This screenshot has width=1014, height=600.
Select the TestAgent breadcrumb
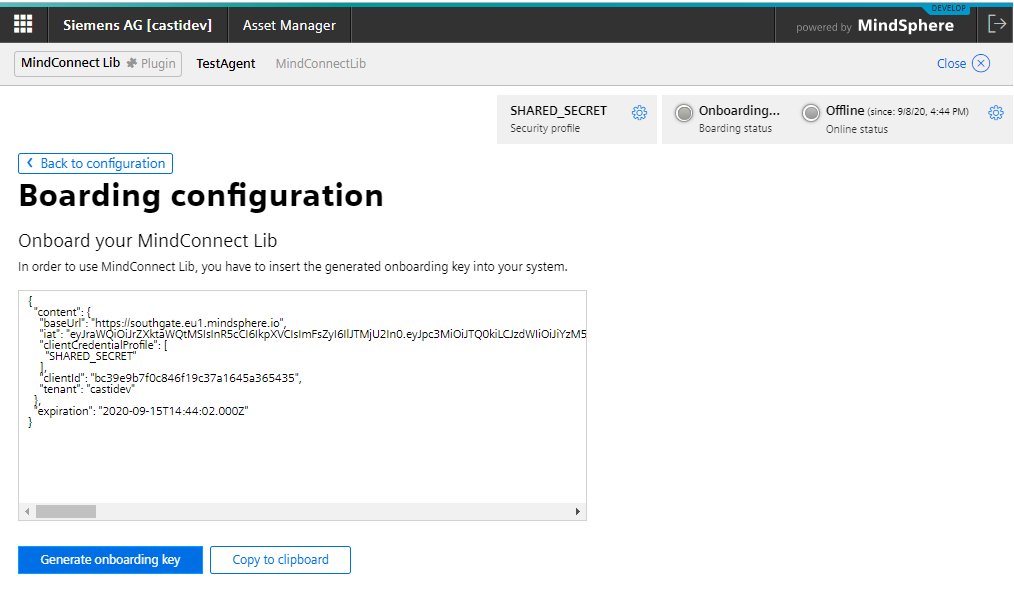click(226, 63)
